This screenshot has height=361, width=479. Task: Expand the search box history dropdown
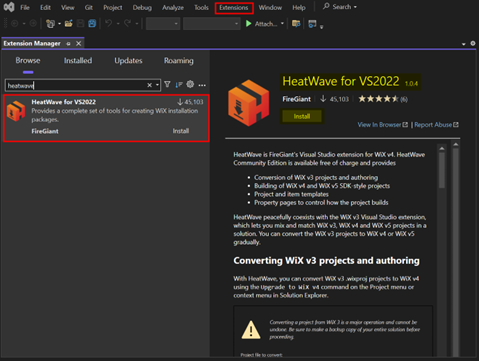pos(157,85)
